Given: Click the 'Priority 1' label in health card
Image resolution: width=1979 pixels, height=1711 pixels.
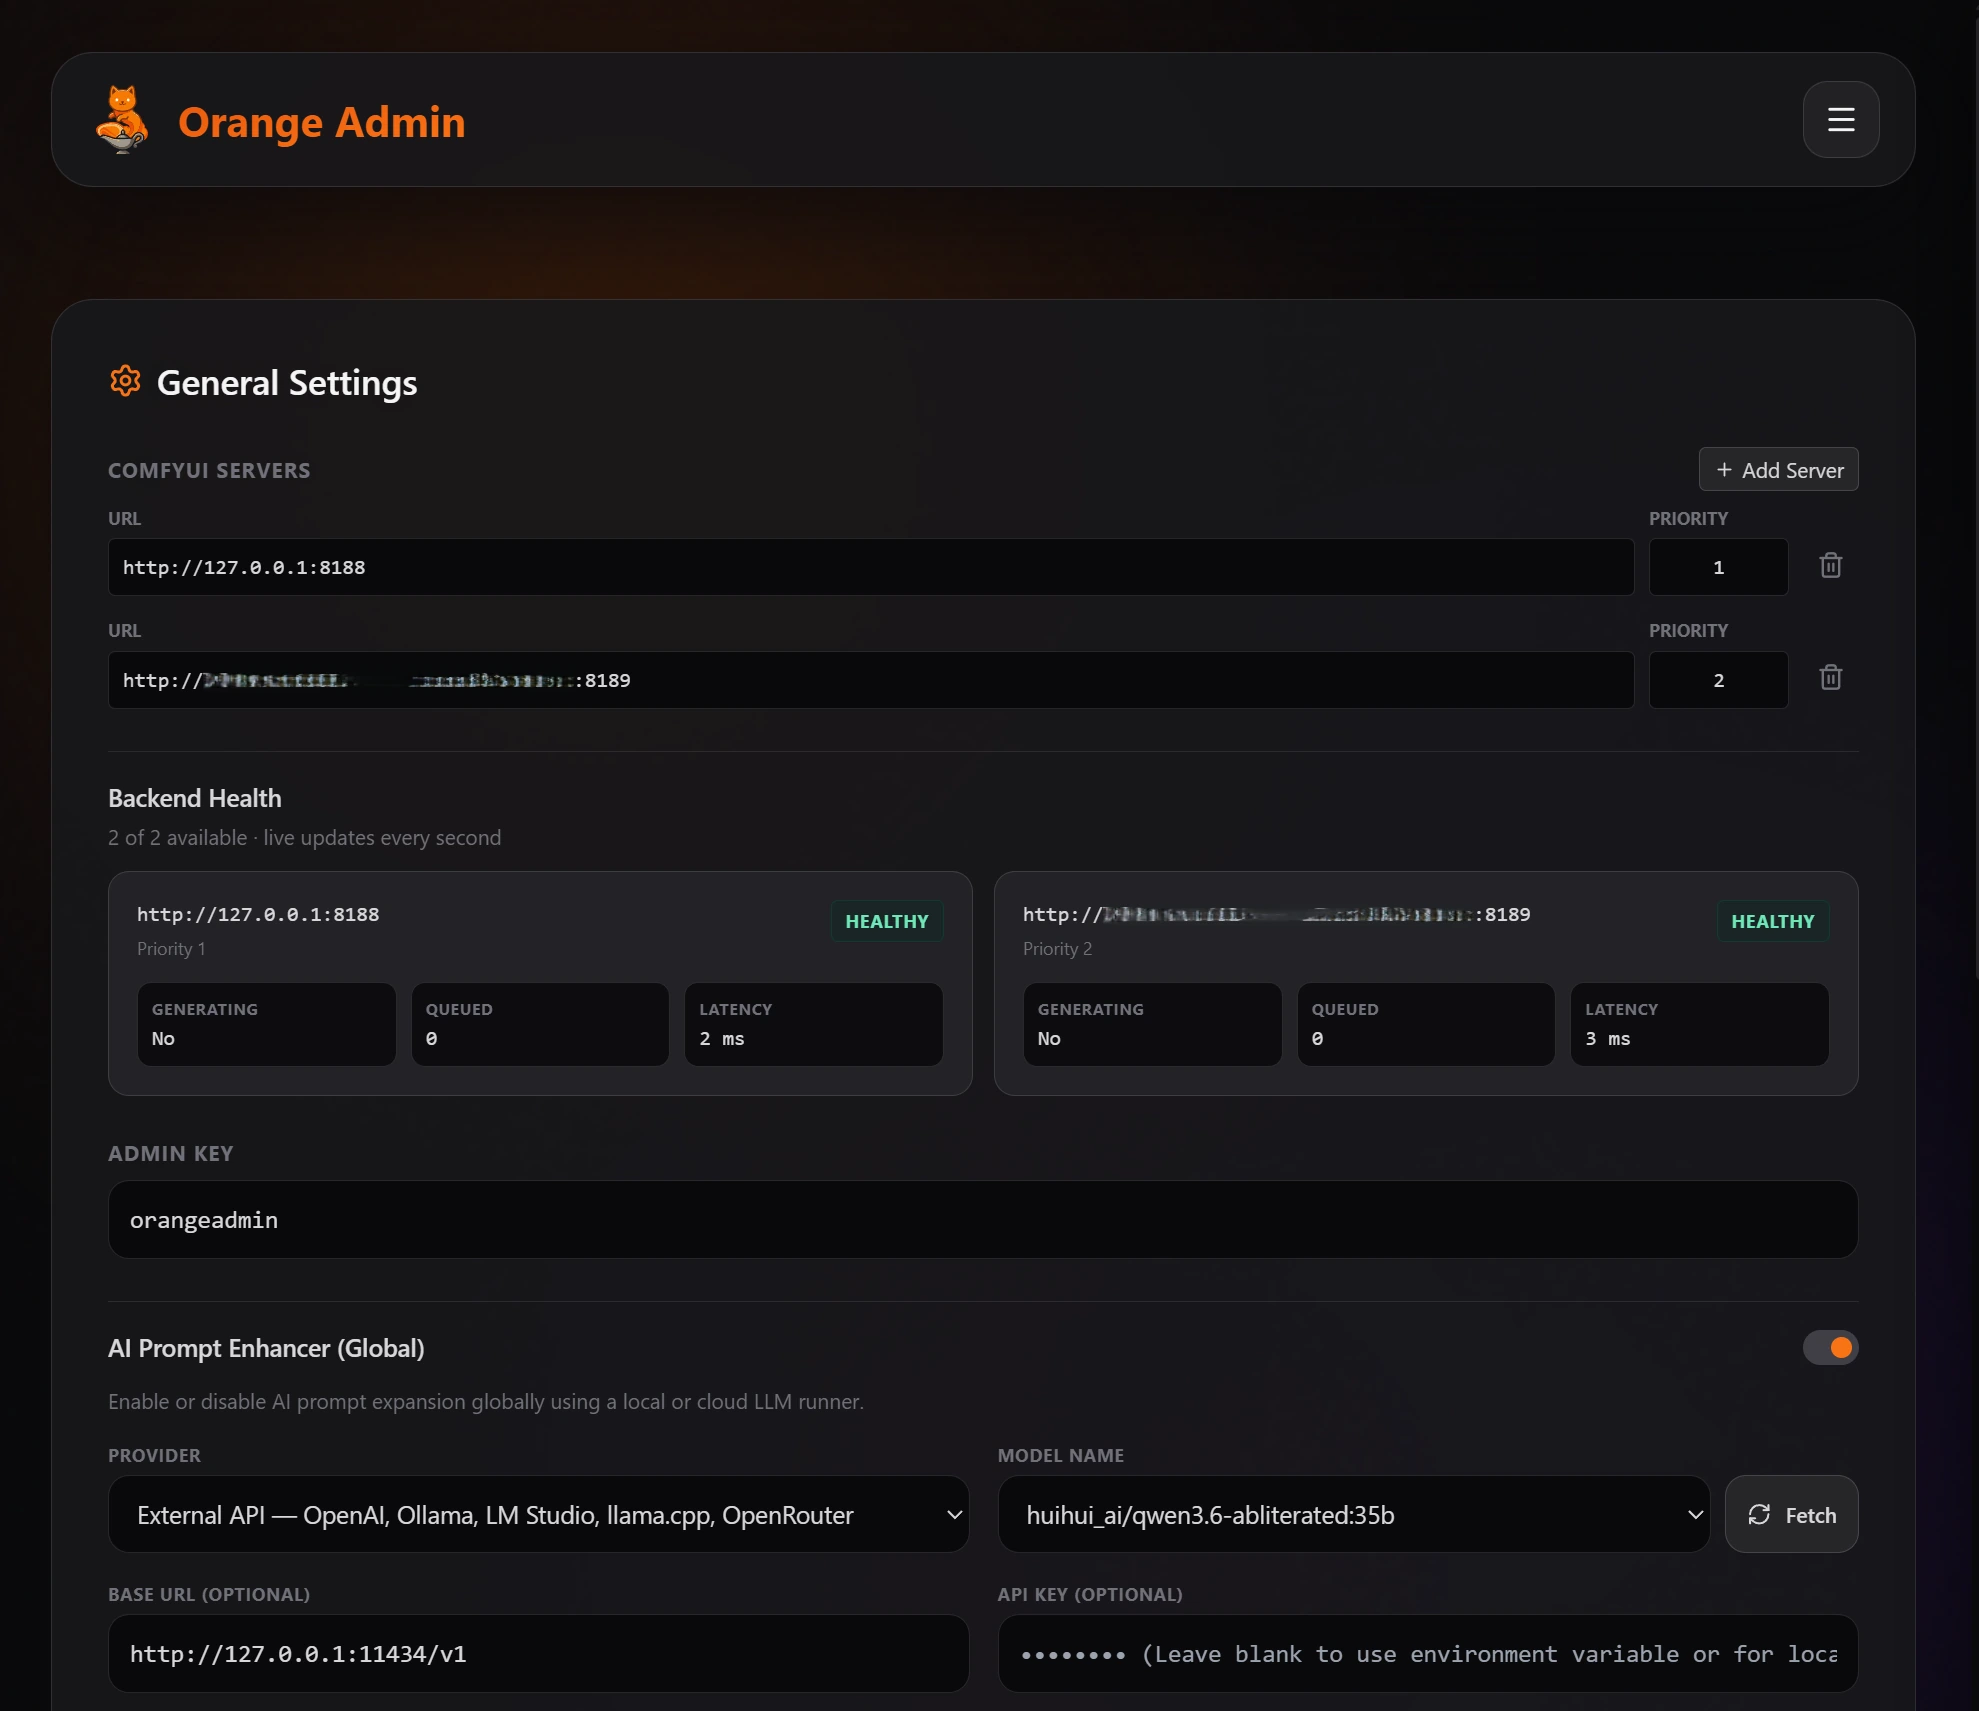Looking at the screenshot, I should pyautogui.click(x=171, y=949).
